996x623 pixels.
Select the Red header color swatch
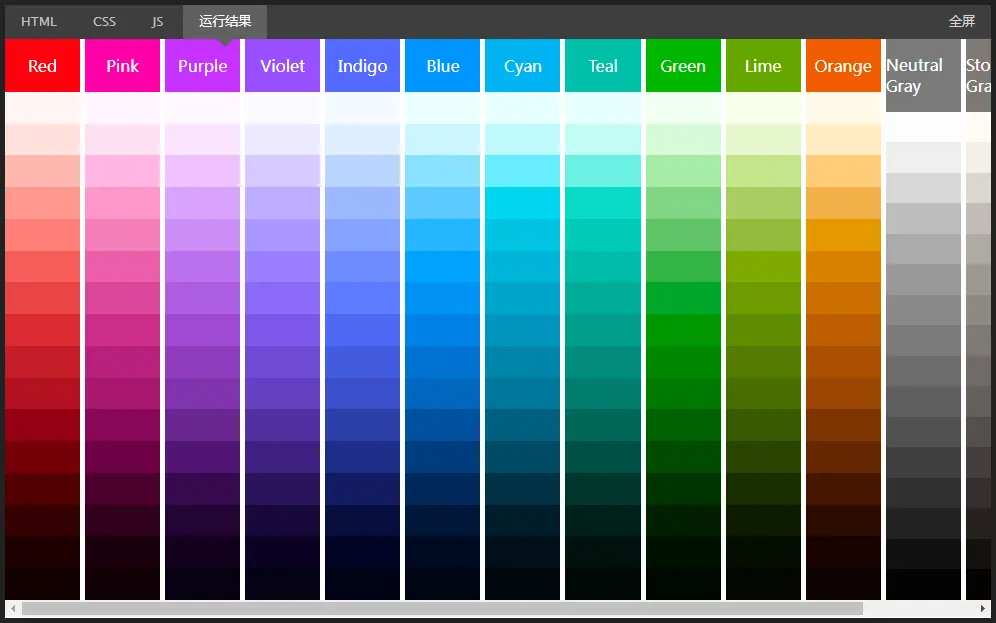coord(42,66)
